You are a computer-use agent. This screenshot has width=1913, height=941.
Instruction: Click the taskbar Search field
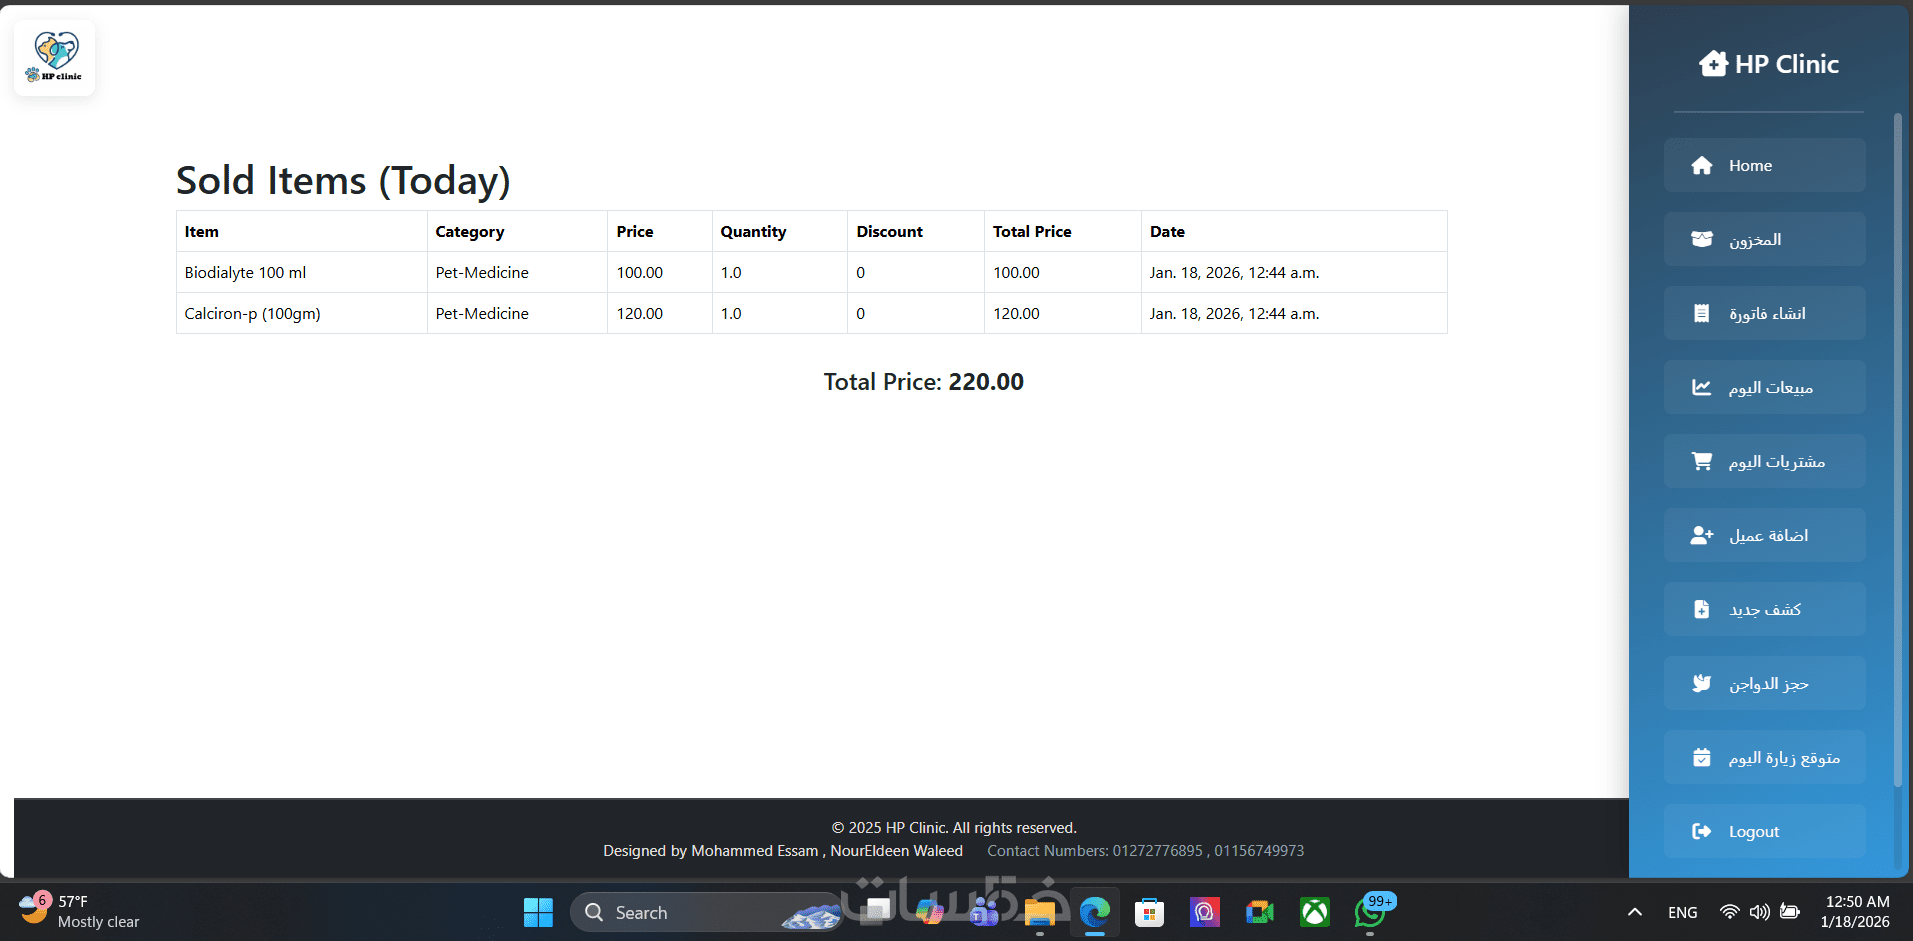click(x=706, y=913)
